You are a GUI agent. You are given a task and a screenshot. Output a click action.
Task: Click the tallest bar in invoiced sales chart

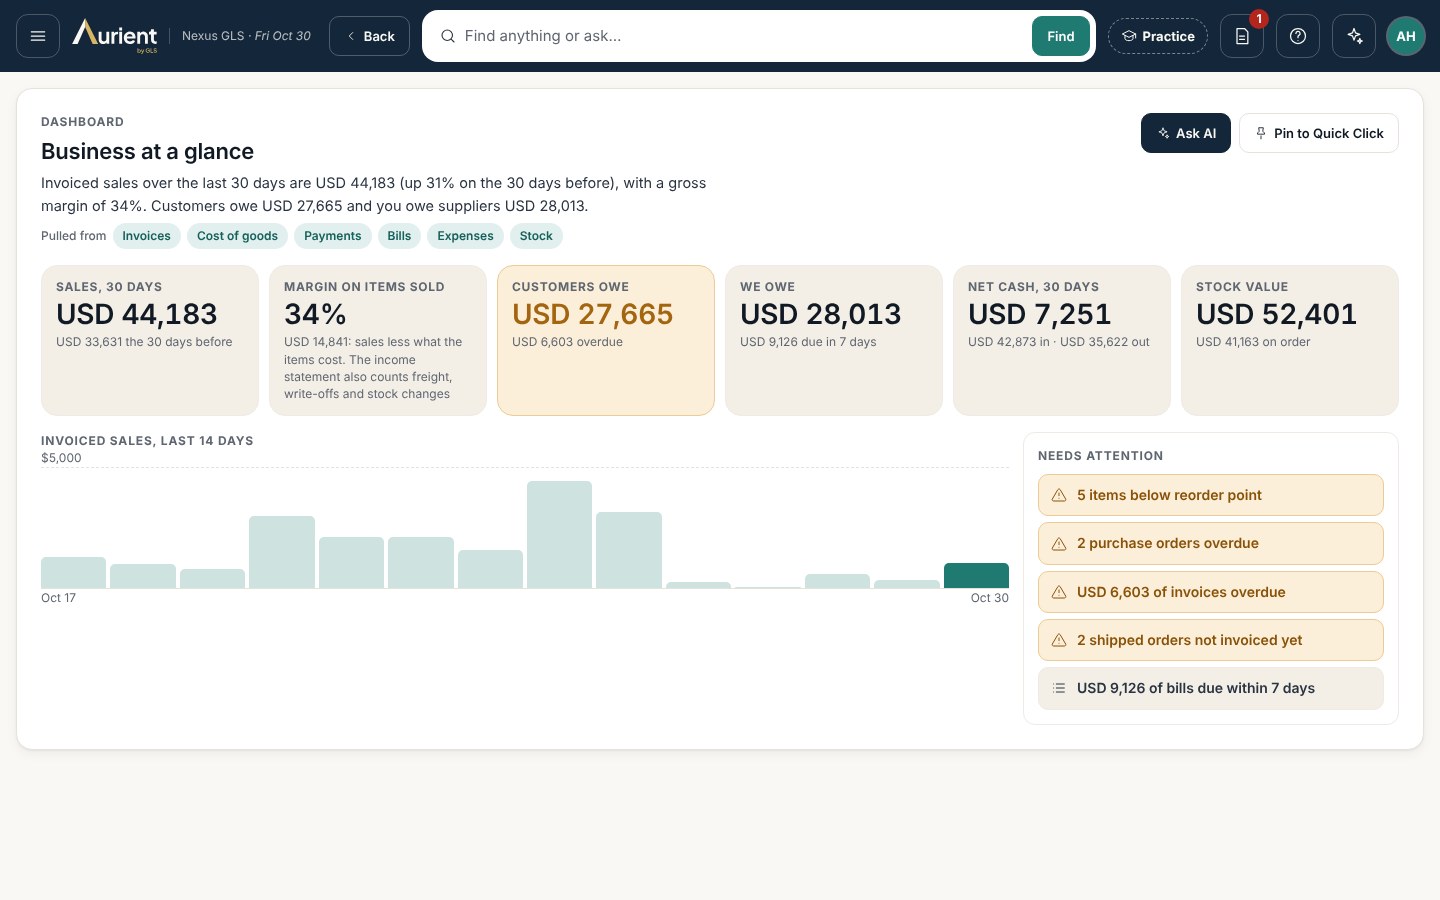pos(559,535)
